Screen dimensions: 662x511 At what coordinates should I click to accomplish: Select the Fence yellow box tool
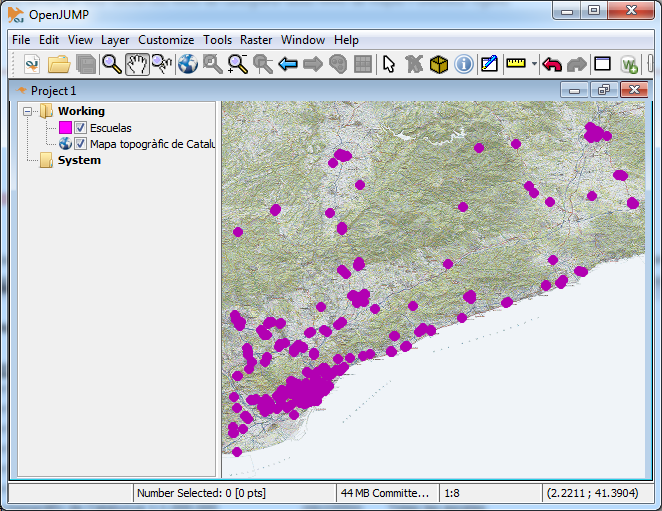coord(439,64)
